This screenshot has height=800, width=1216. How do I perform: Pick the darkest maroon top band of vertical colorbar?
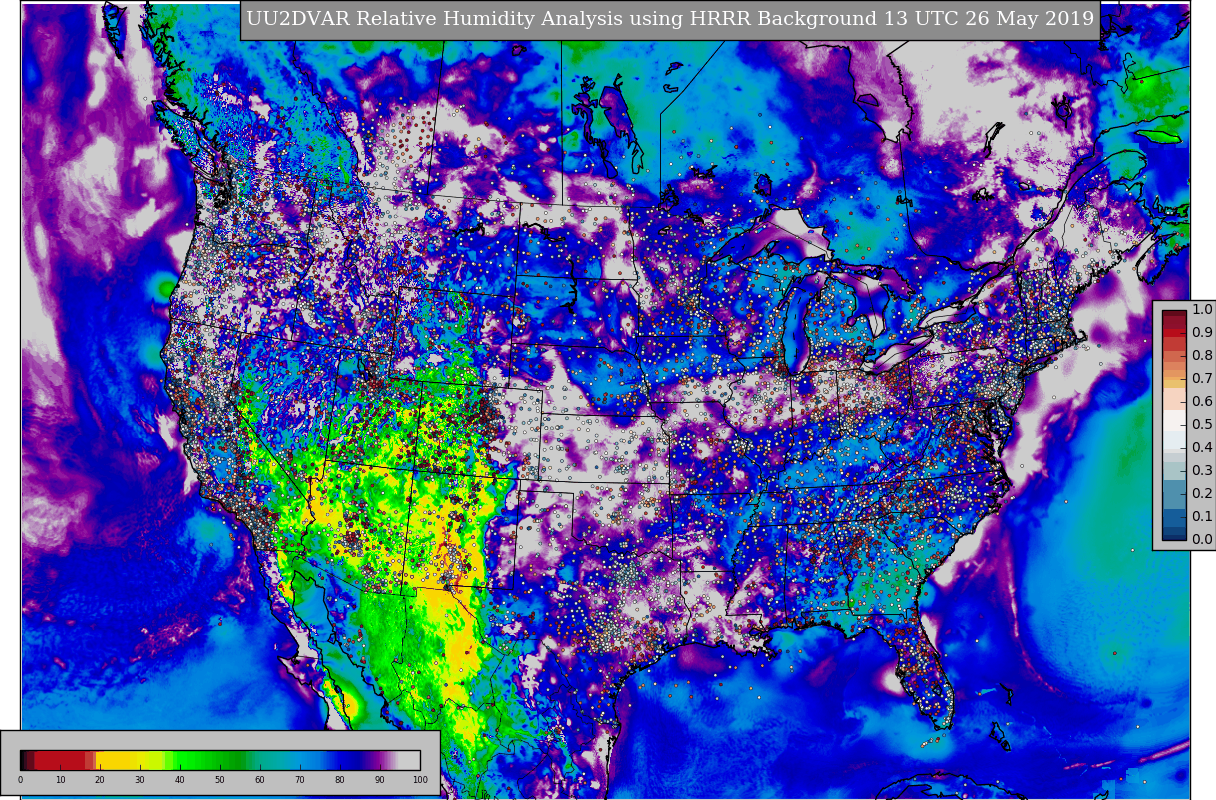(1174, 313)
